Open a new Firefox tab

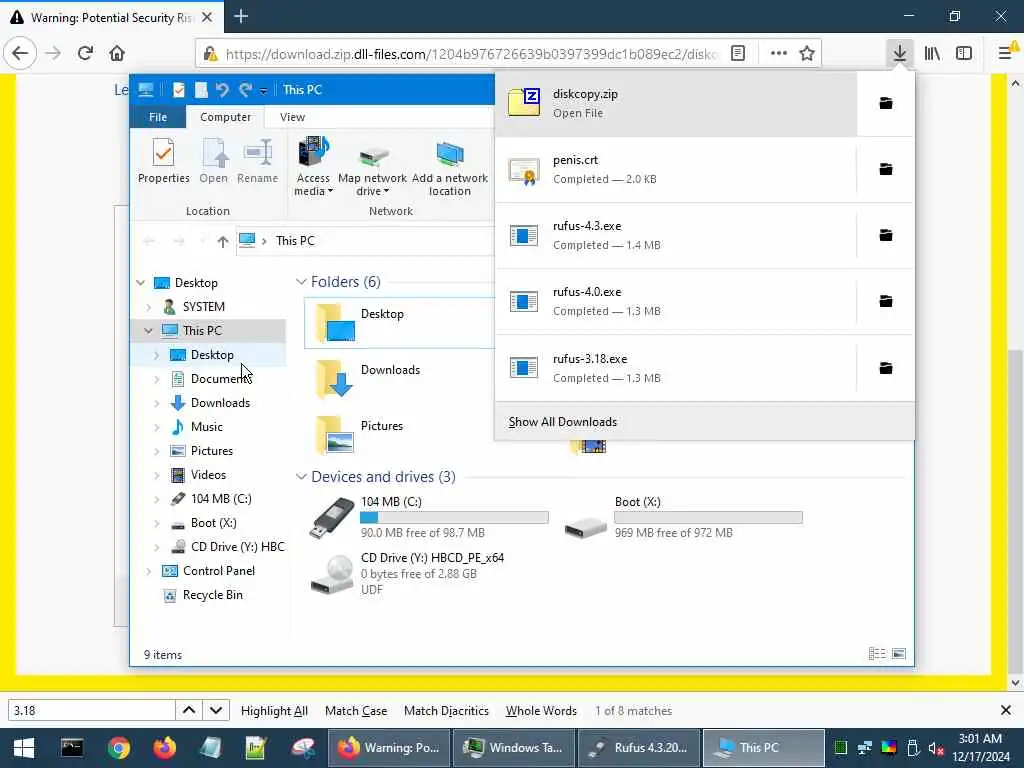[x=241, y=16]
